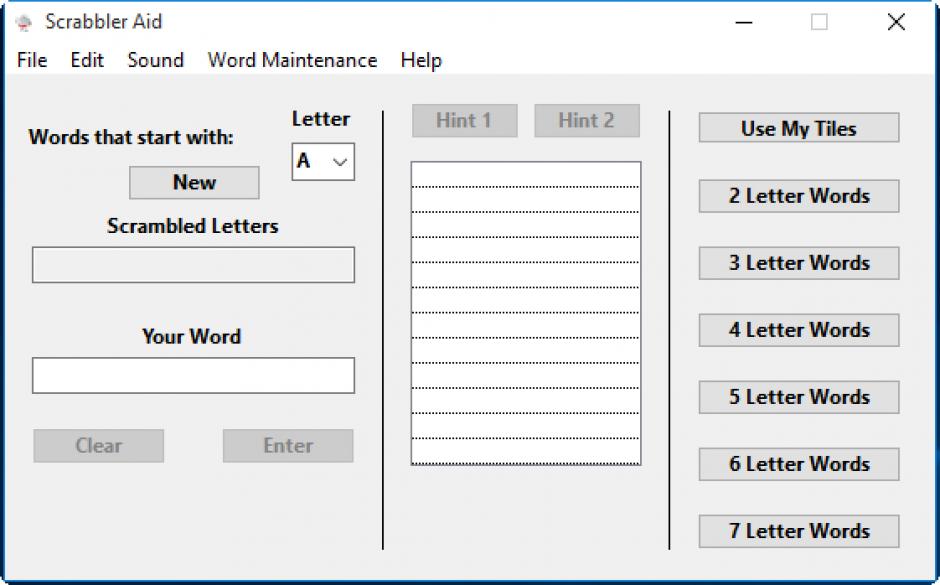The width and height of the screenshot is (940, 585).
Task: Click the Enter button
Action: (x=288, y=445)
